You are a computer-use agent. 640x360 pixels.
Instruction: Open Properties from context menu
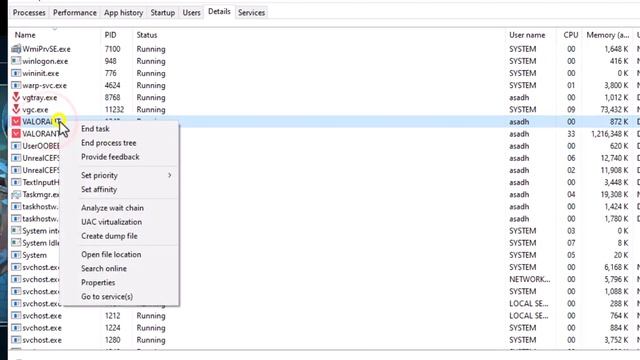(98, 283)
